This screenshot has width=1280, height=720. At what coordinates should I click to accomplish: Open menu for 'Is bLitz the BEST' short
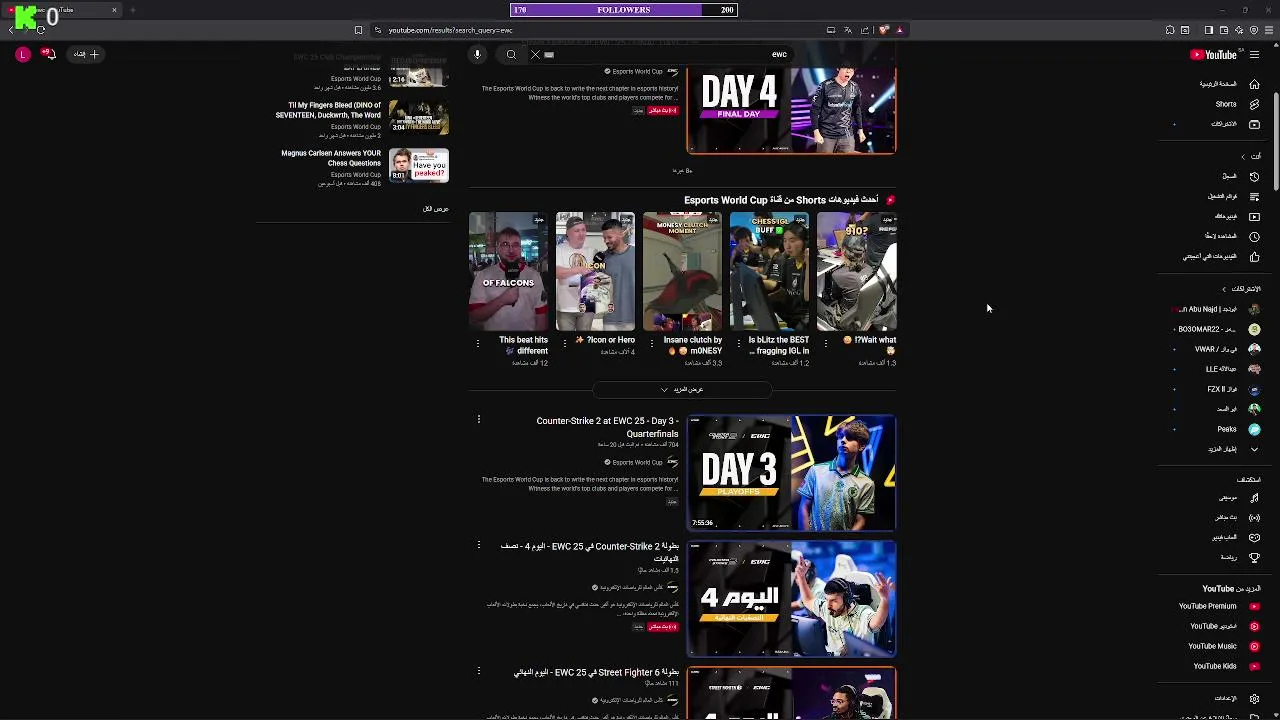coord(738,344)
